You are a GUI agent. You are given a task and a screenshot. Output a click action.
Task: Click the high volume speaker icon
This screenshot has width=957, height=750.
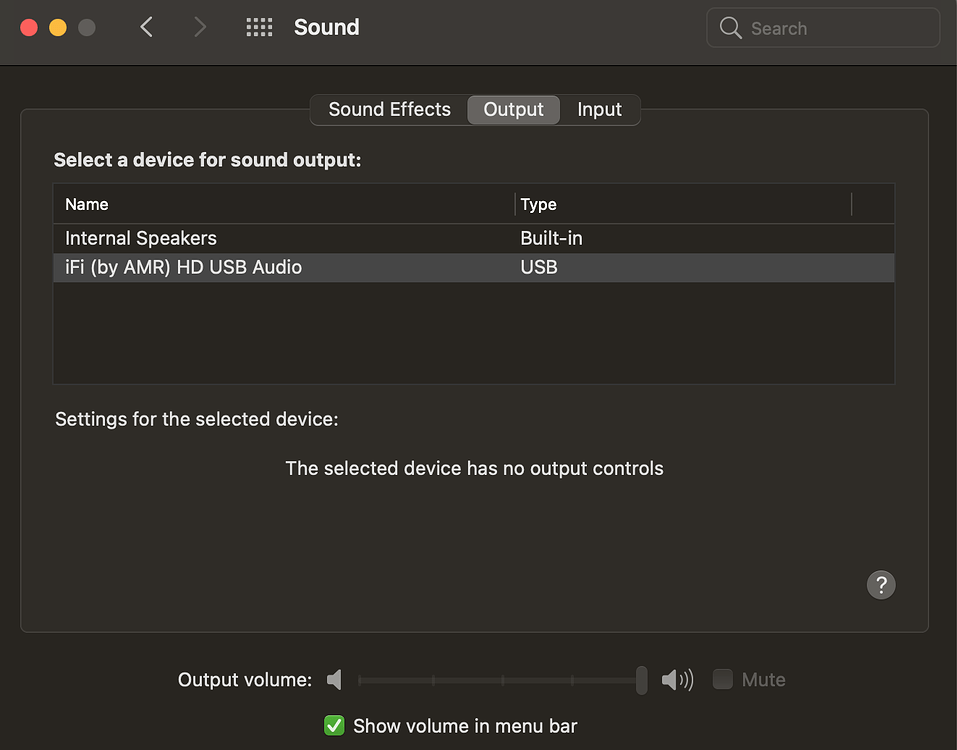[677, 679]
